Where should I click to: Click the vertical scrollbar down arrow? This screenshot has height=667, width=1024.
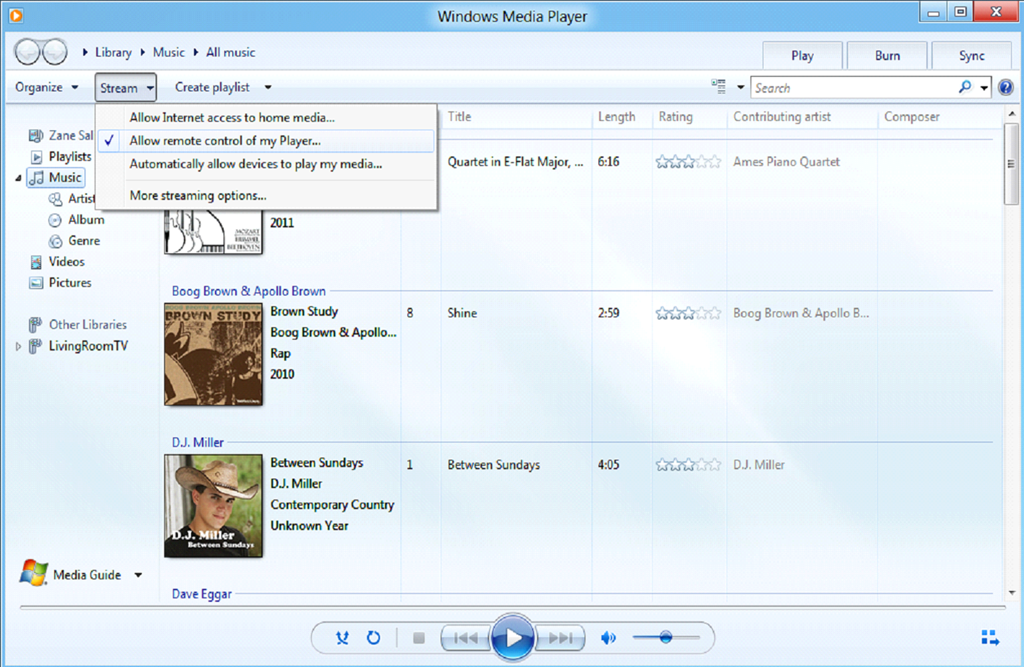(1012, 593)
